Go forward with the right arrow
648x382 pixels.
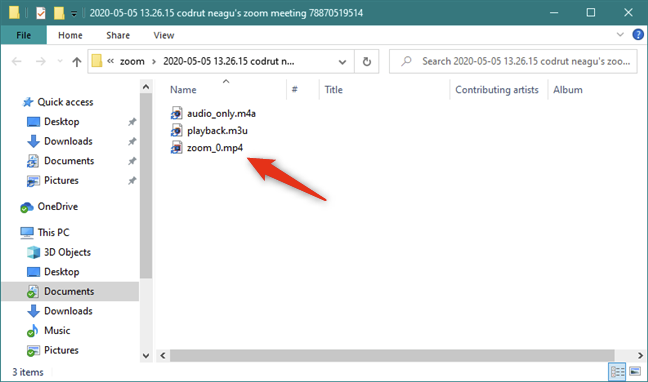pyautogui.click(x=40, y=62)
